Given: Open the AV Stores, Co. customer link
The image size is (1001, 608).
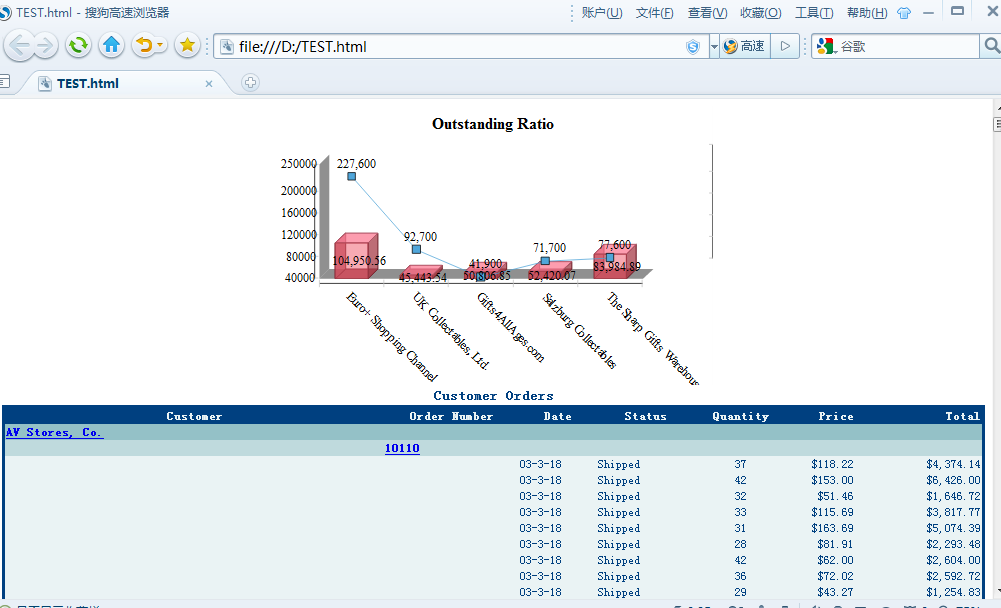Looking at the screenshot, I should point(54,432).
